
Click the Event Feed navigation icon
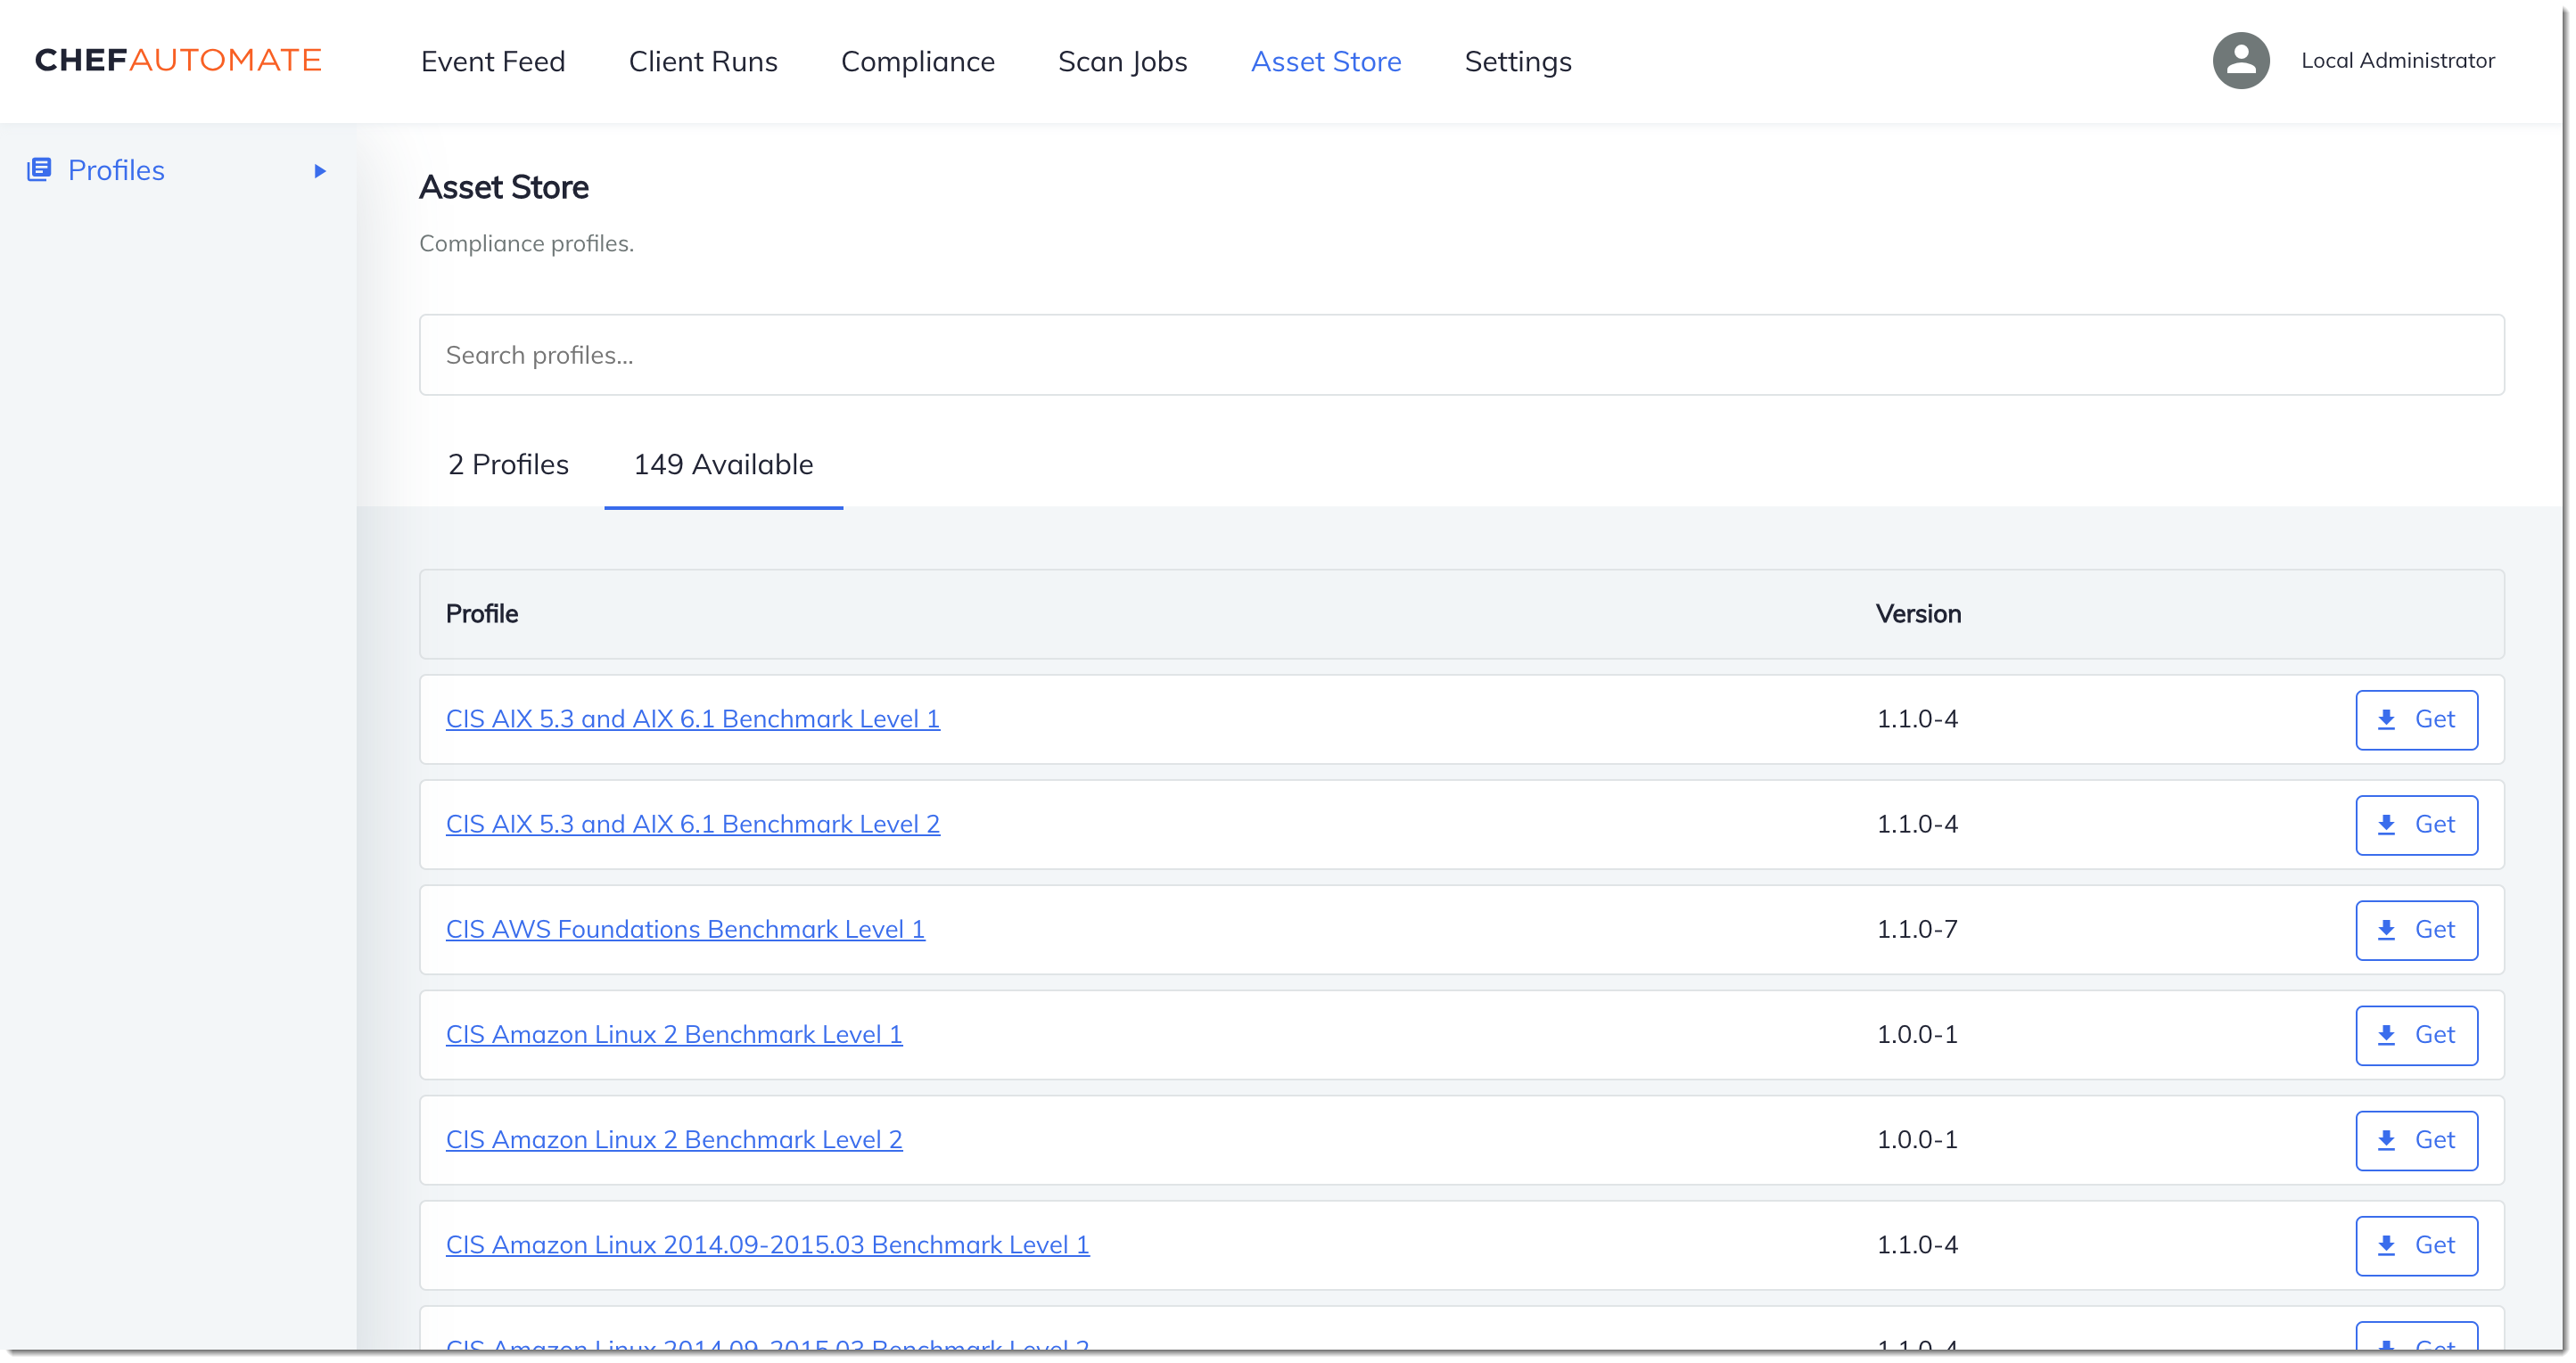(x=492, y=60)
